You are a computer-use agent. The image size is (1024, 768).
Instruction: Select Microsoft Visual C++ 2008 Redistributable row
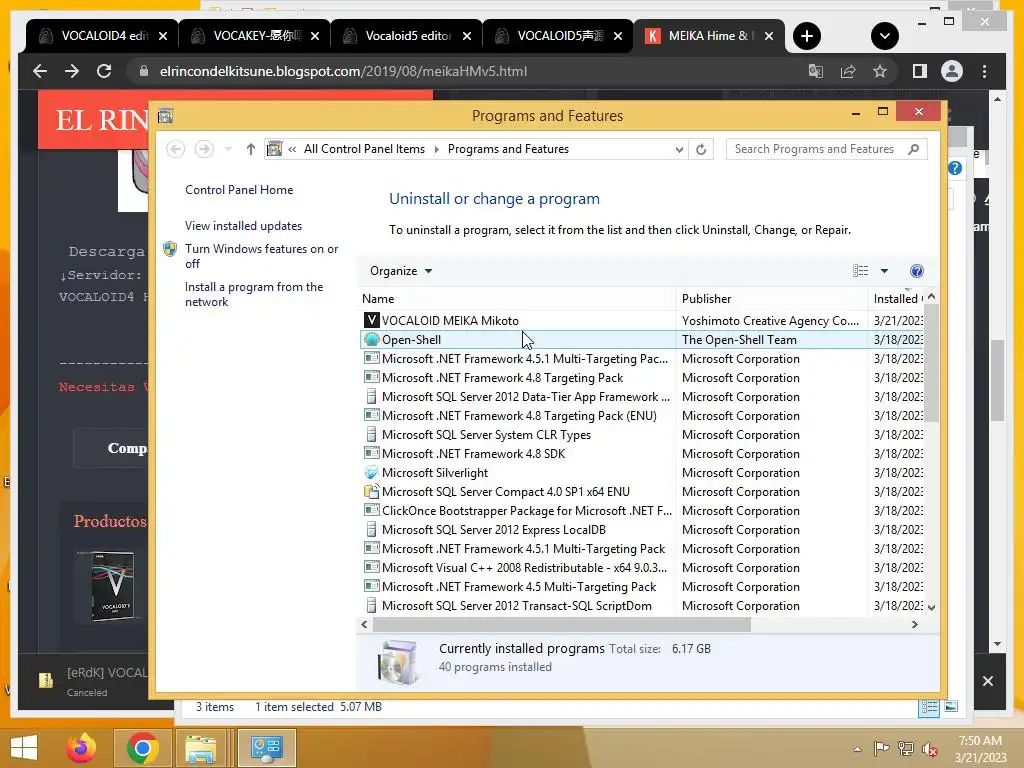pos(642,568)
